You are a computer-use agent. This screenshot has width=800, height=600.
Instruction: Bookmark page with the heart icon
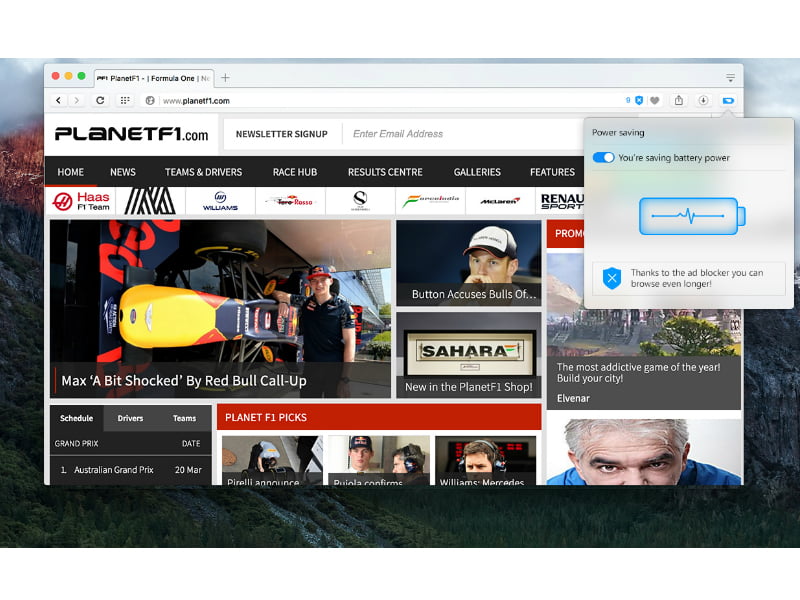click(655, 100)
